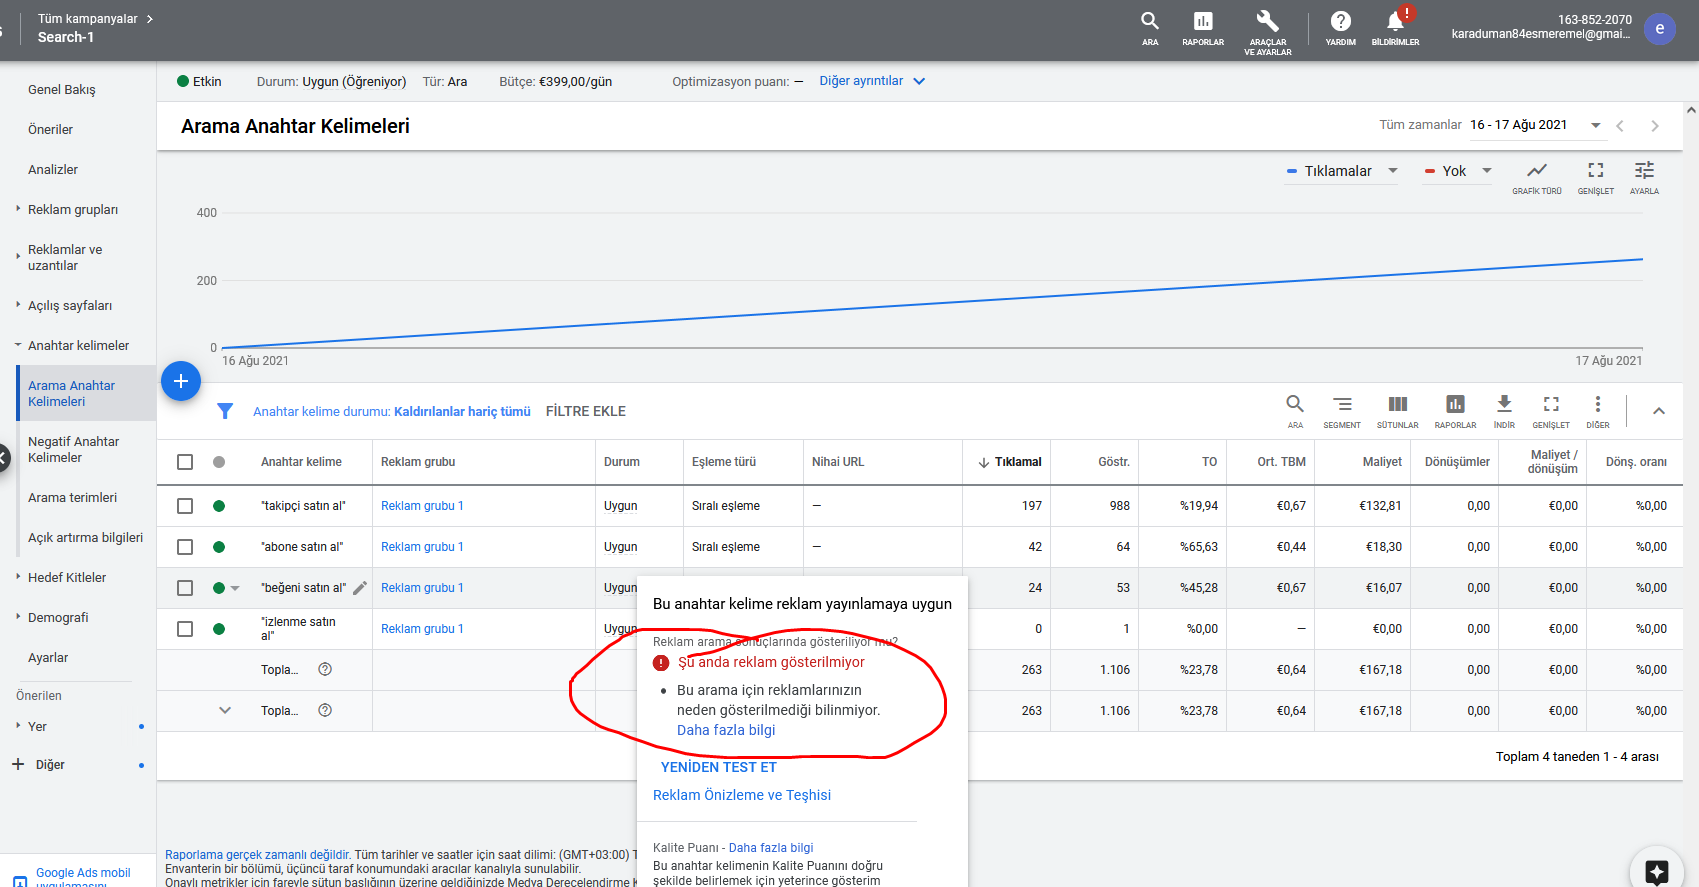Click Tüm kampanyalar breadcrumb
The width and height of the screenshot is (1699, 887).
pos(88,19)
